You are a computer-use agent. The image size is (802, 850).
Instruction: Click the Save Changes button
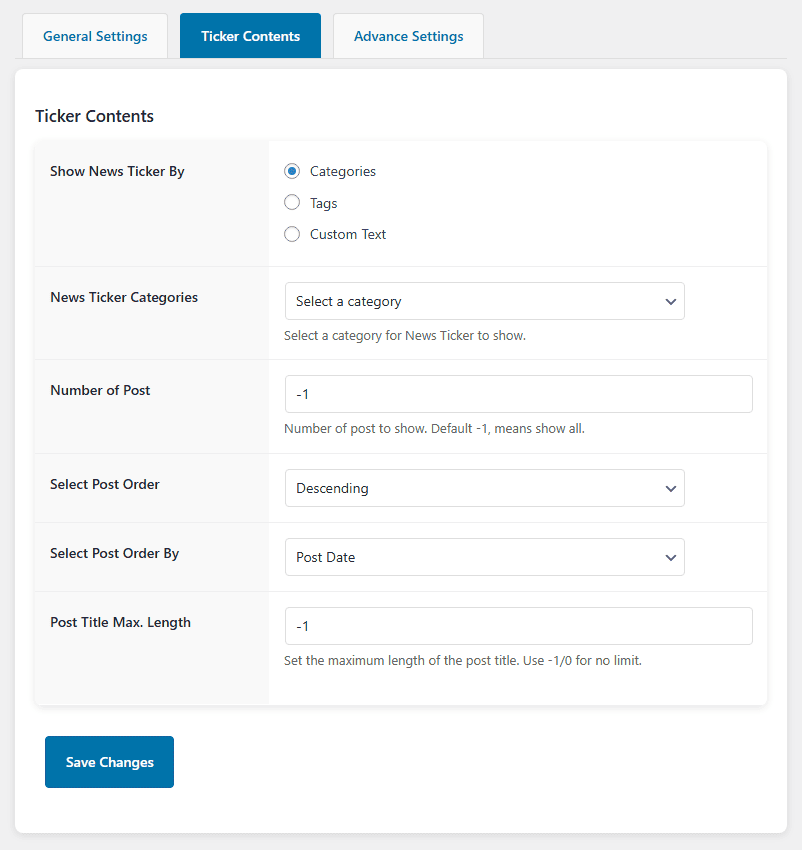(109, 762)
